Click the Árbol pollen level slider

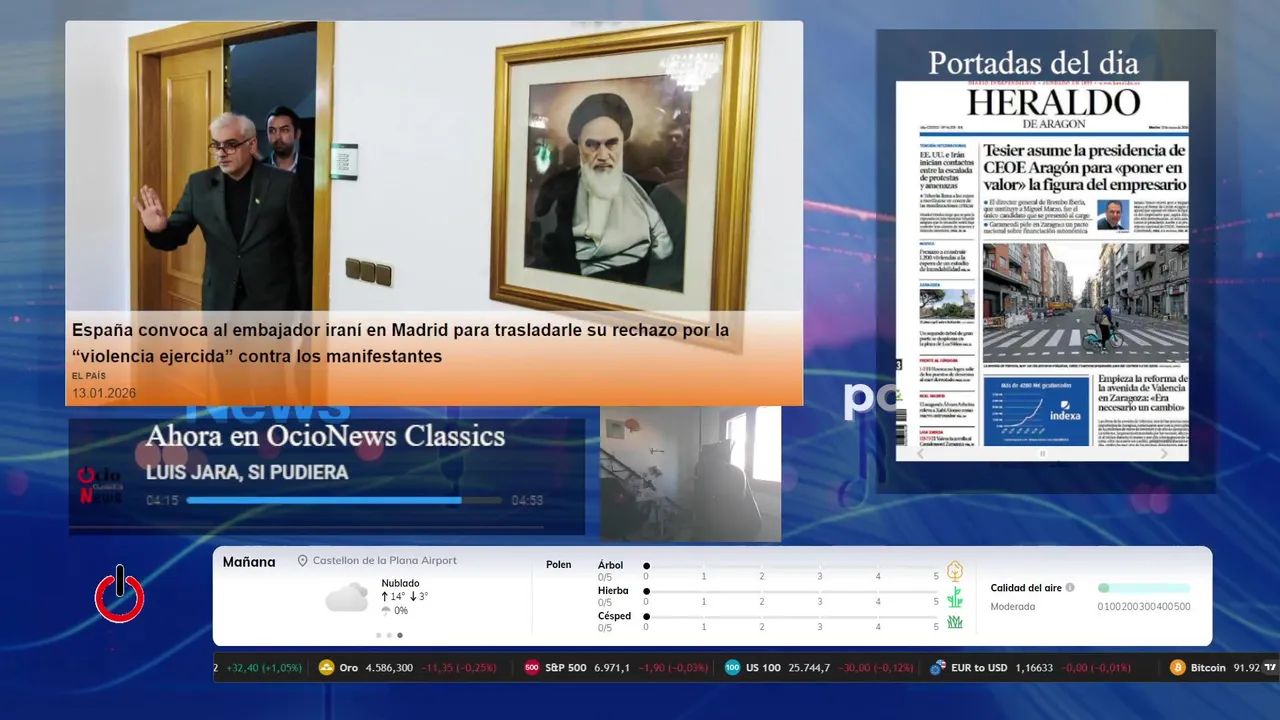pyautogui.click(x=791, y=566)
